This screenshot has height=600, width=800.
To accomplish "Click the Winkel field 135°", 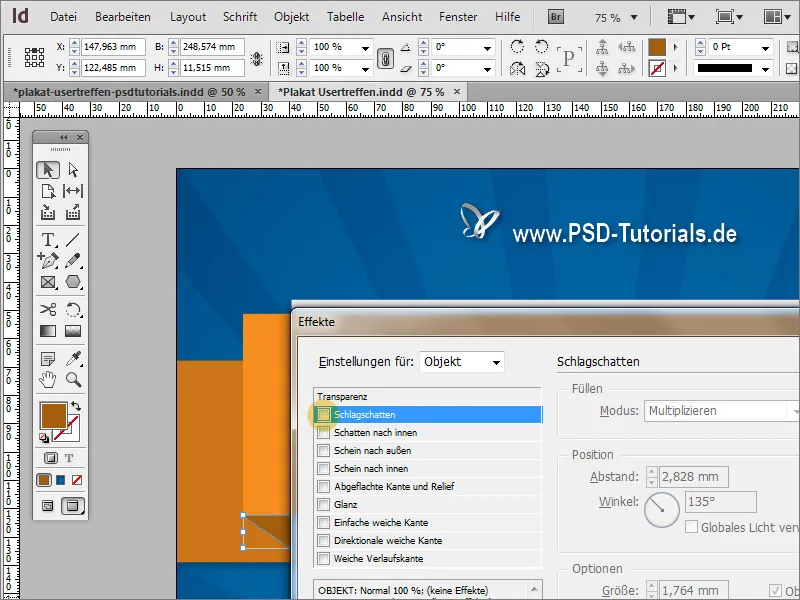I will (x=721, y=502).
